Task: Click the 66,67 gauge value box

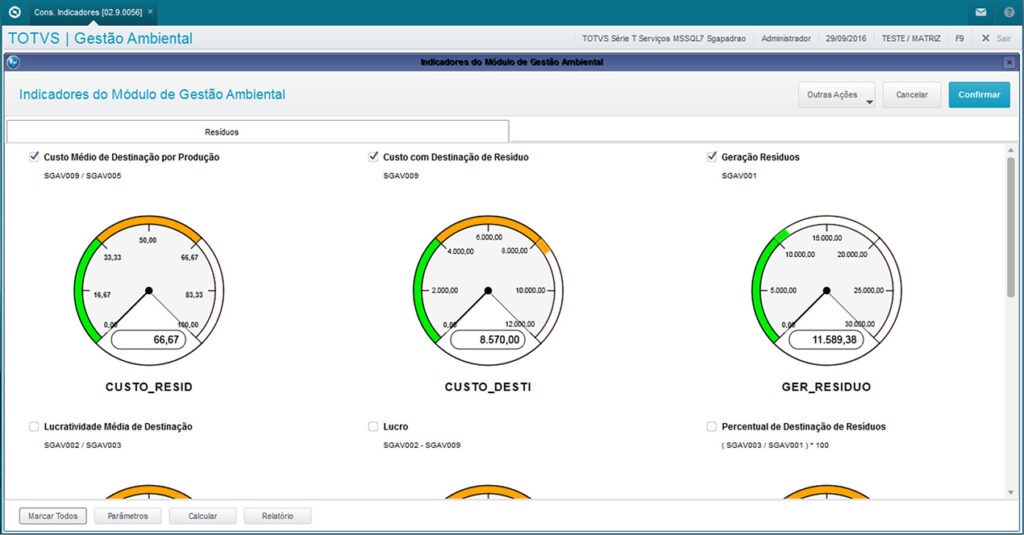Action: [149, 340]
